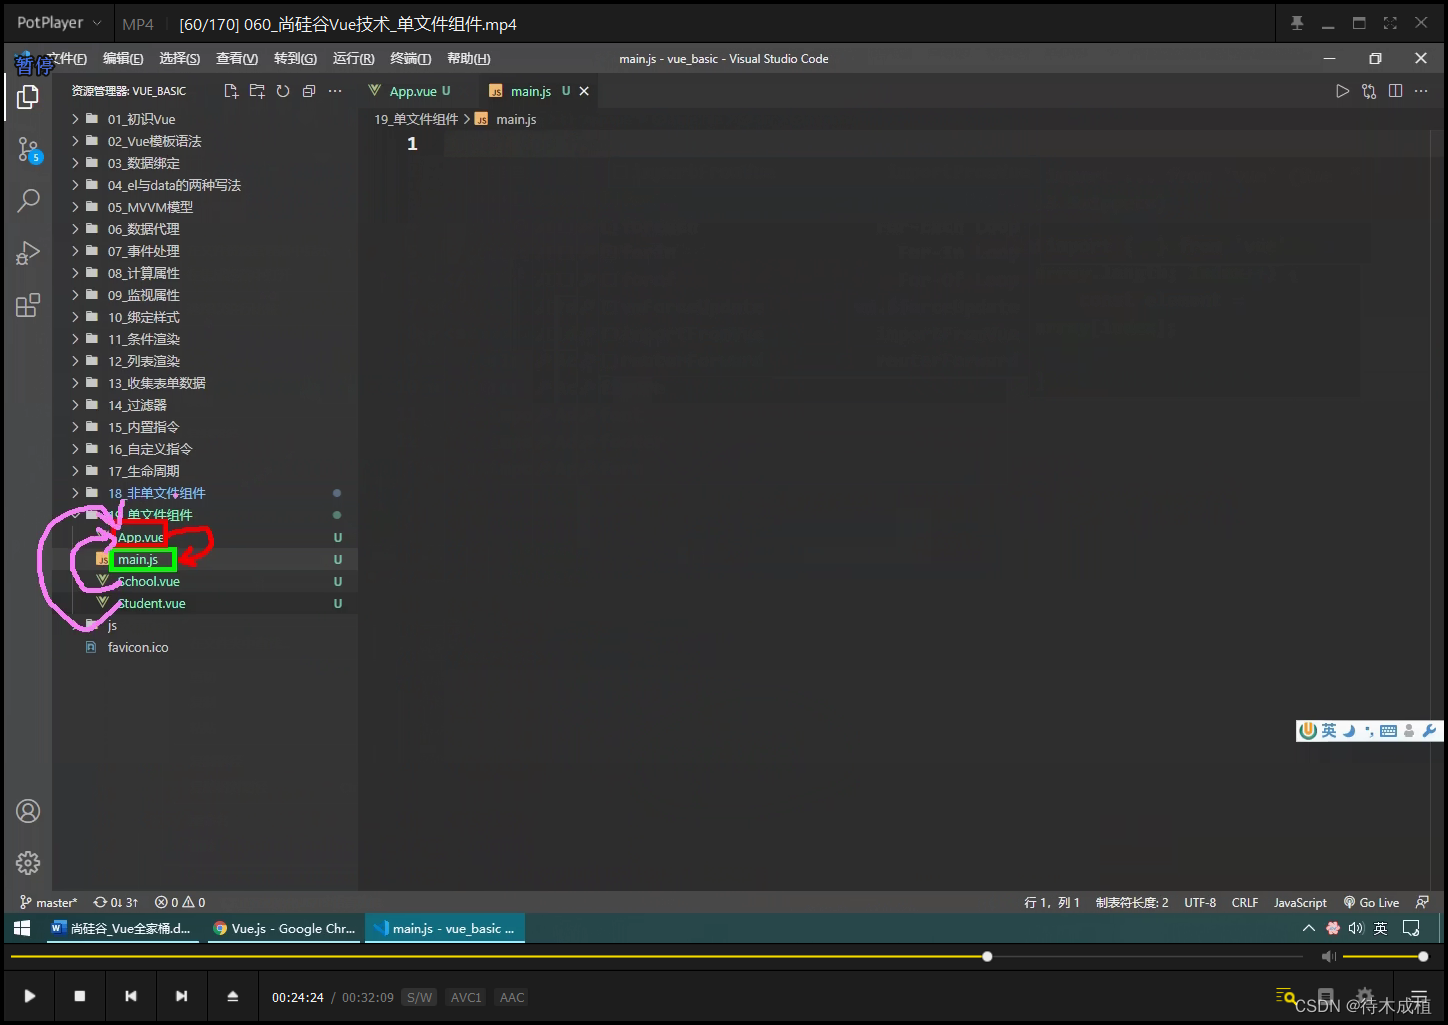Open the Windows notification center icon
The height and width of the screenshot is (1025, 1448).
(1411, 928)
